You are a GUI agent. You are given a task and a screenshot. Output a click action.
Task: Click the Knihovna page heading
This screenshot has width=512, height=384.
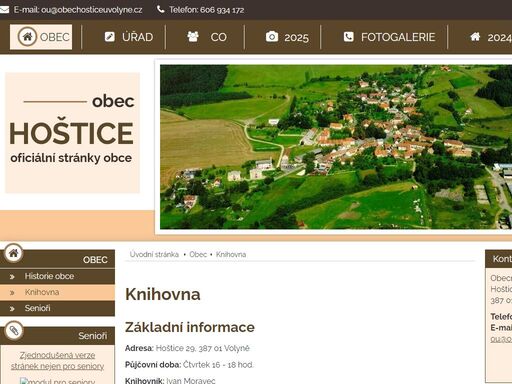163,294
